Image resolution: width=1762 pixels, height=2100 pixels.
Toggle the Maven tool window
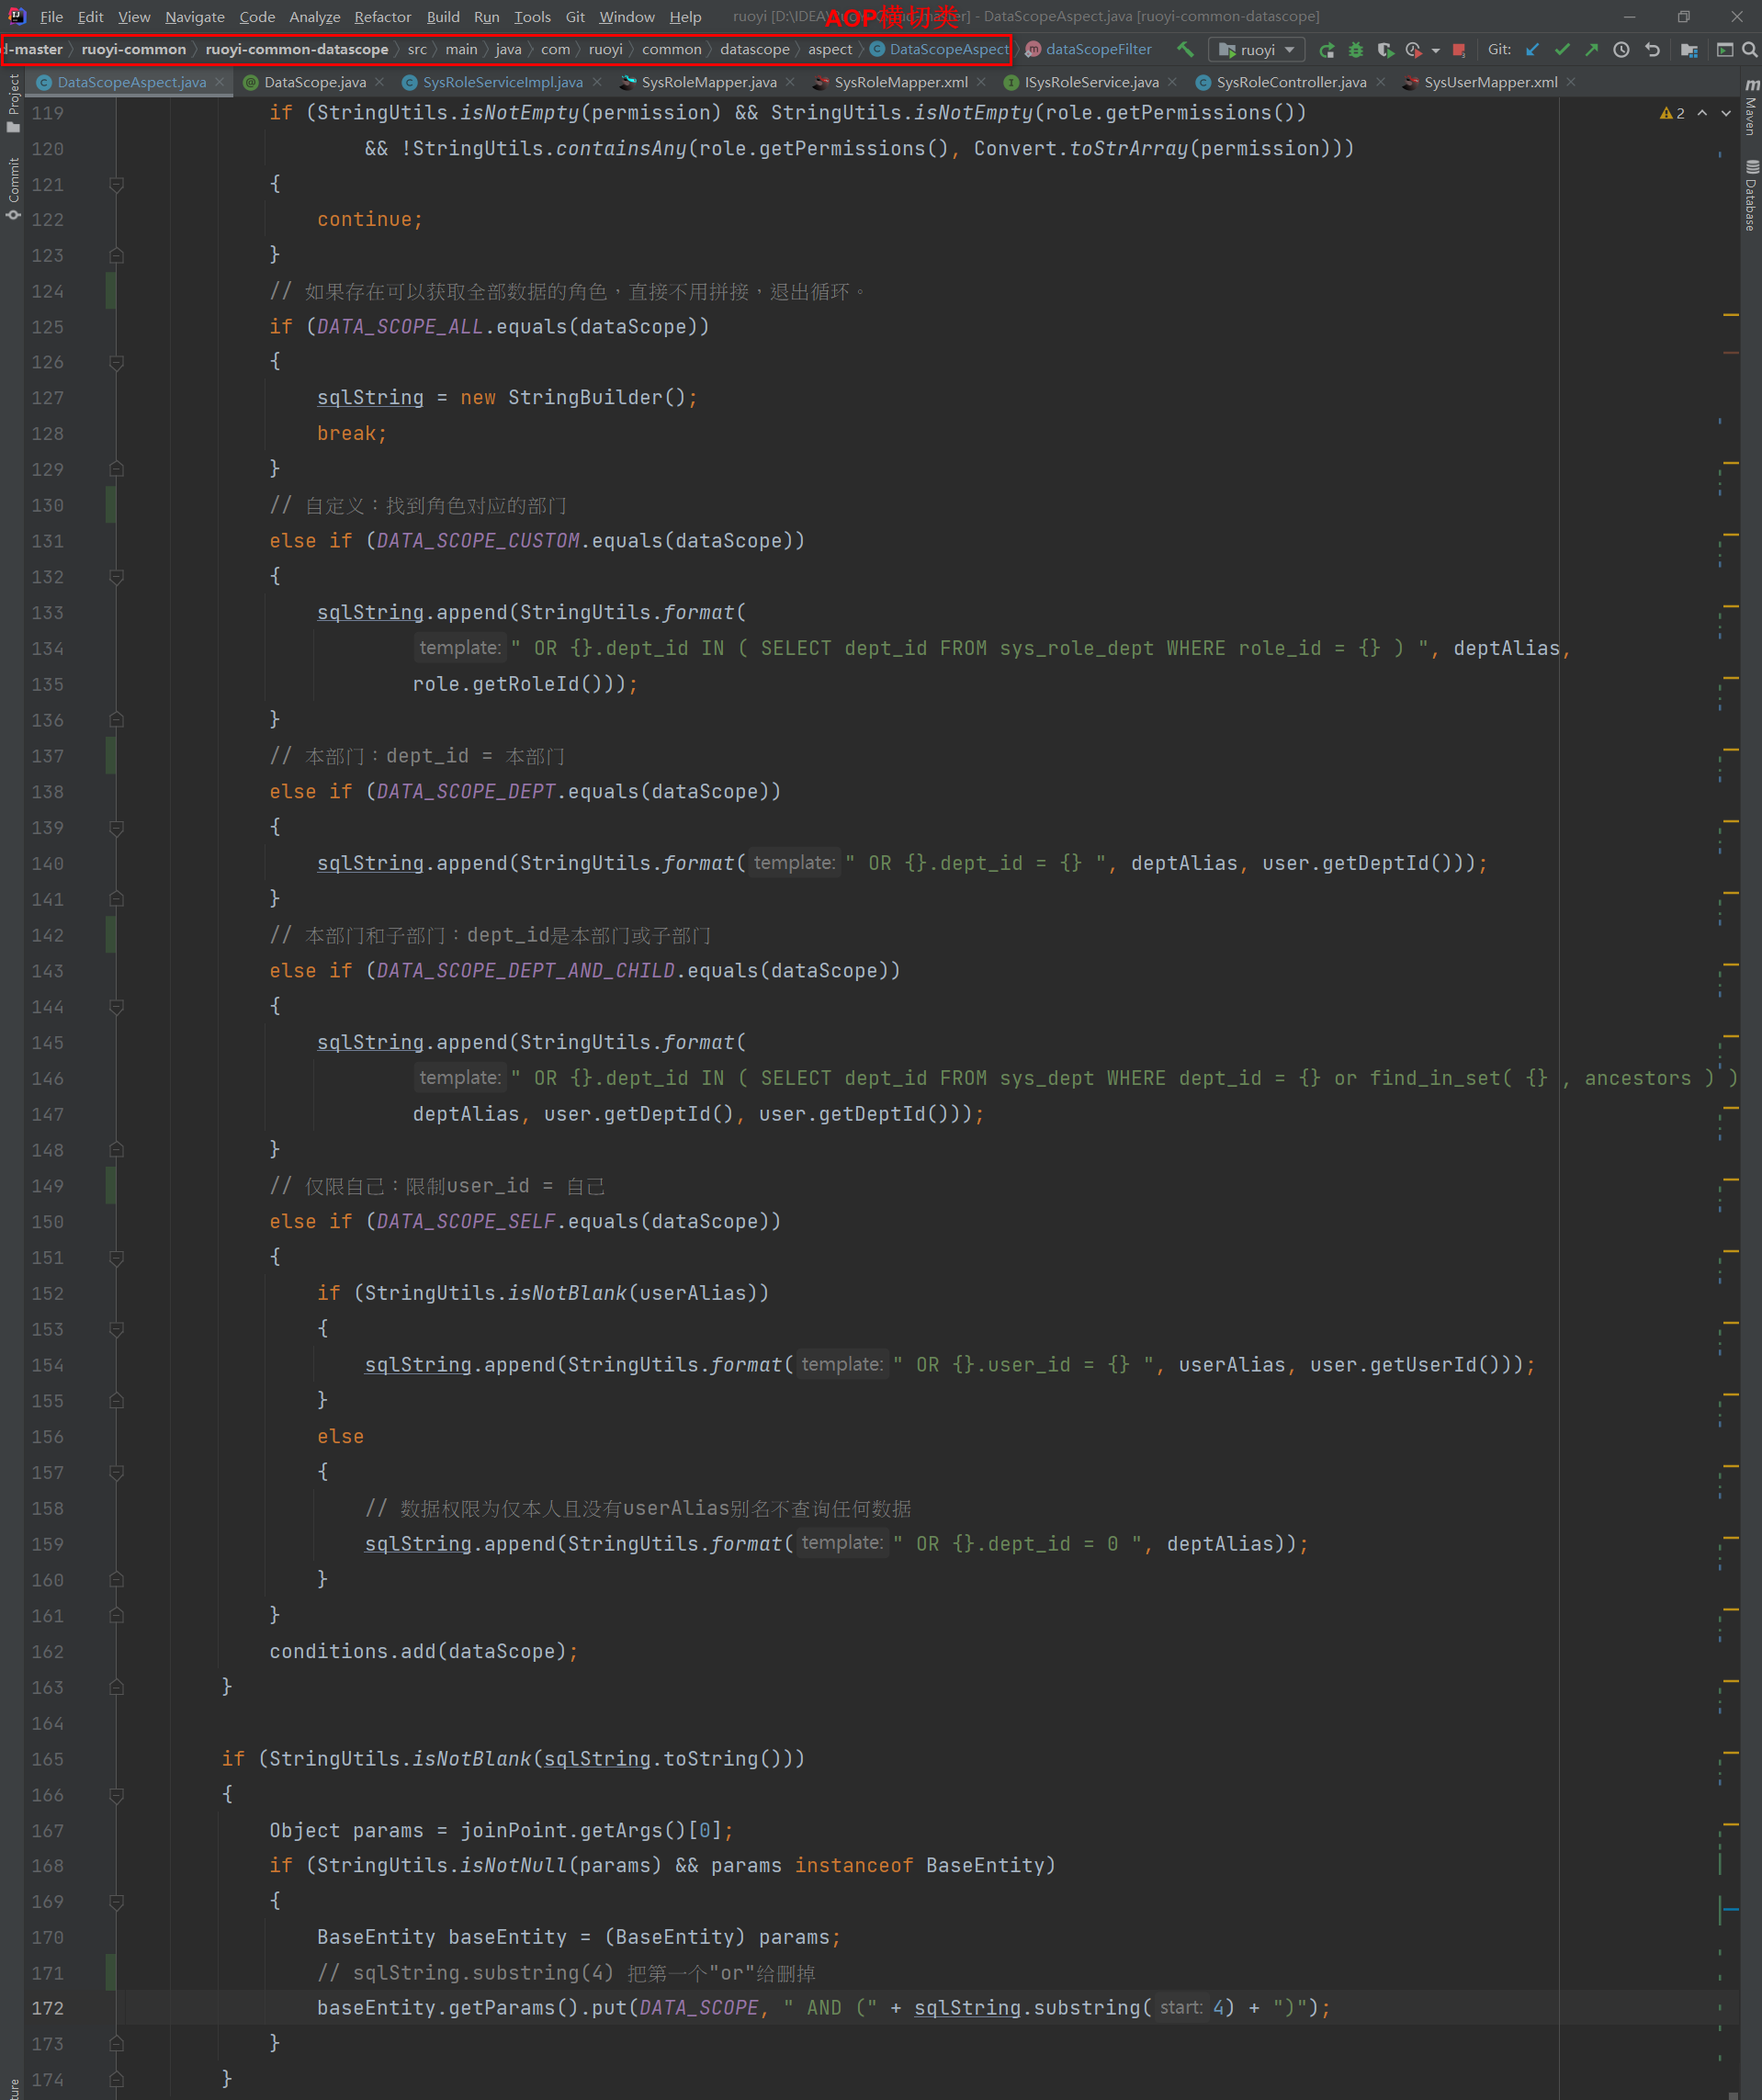point(1751,107)
